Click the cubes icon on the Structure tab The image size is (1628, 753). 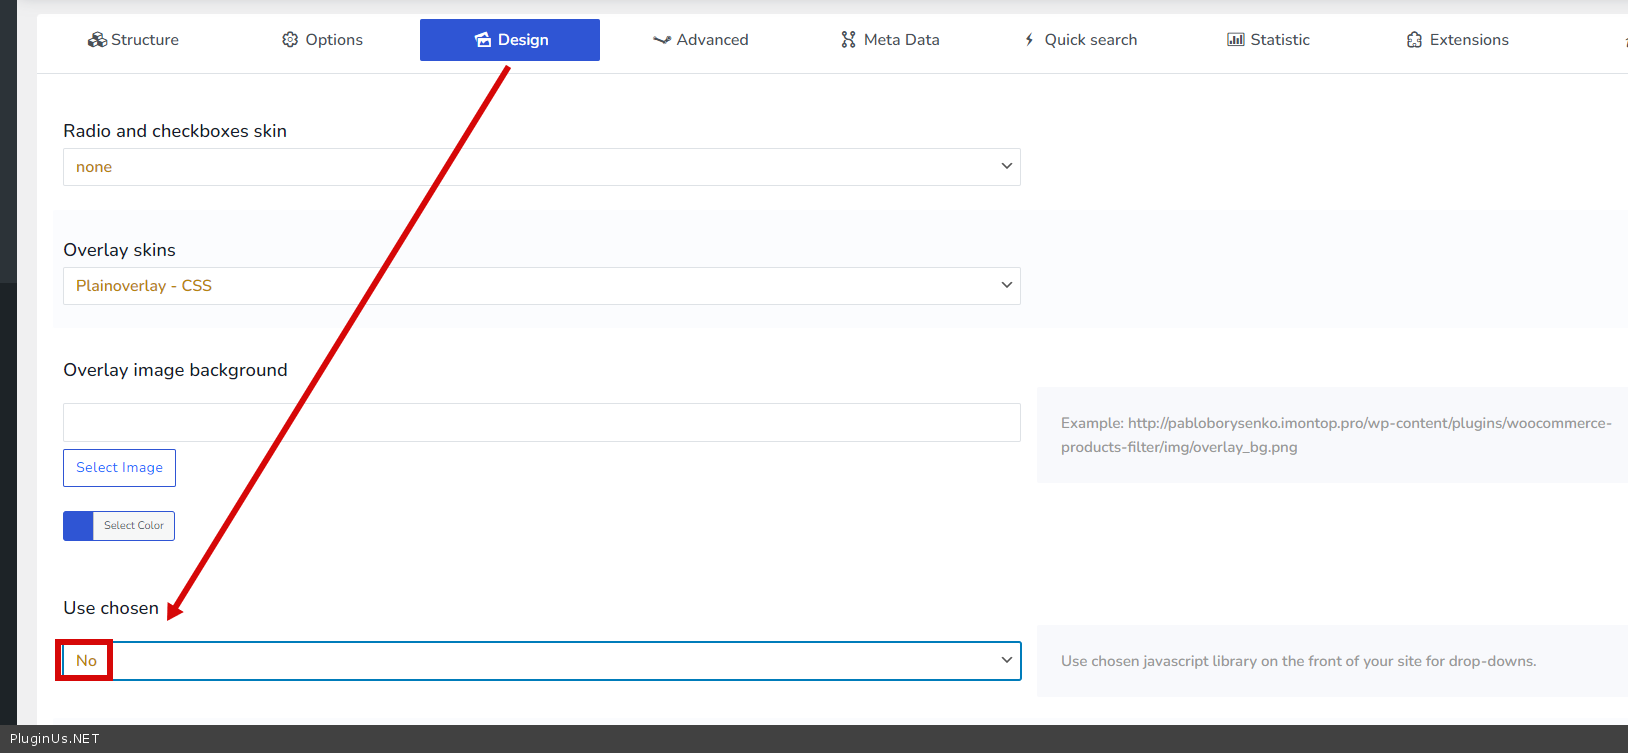97,40
